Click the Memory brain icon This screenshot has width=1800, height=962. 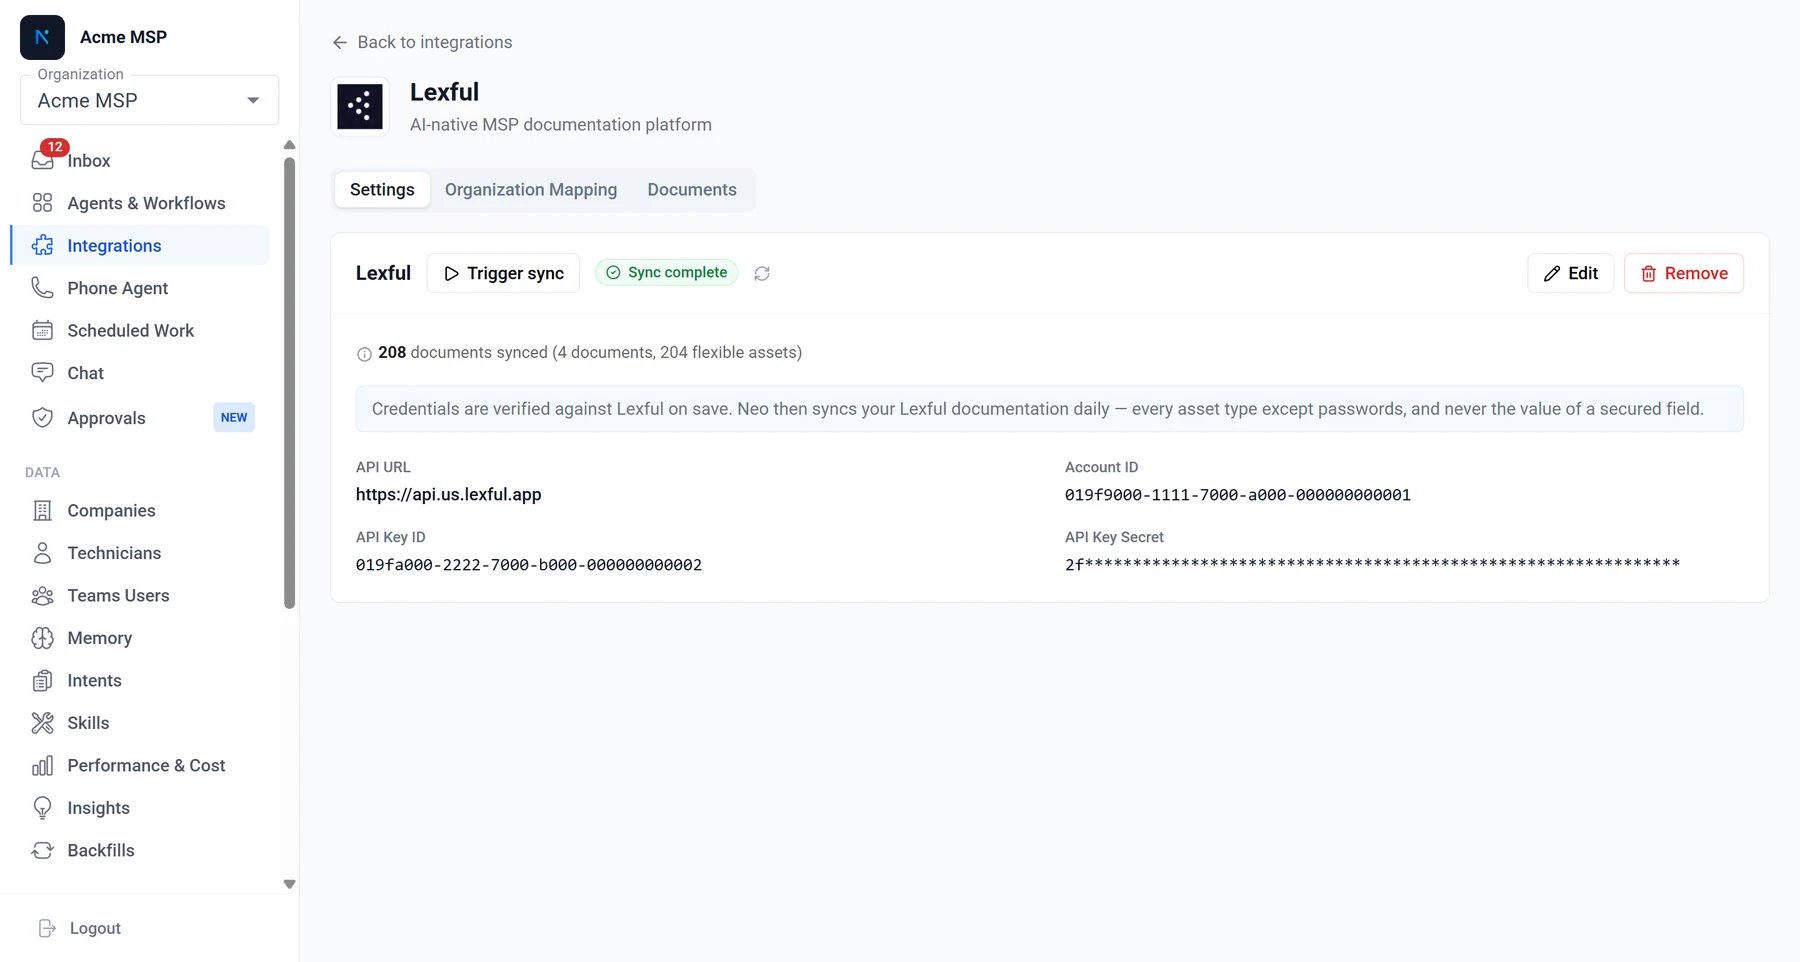[42, 638]
